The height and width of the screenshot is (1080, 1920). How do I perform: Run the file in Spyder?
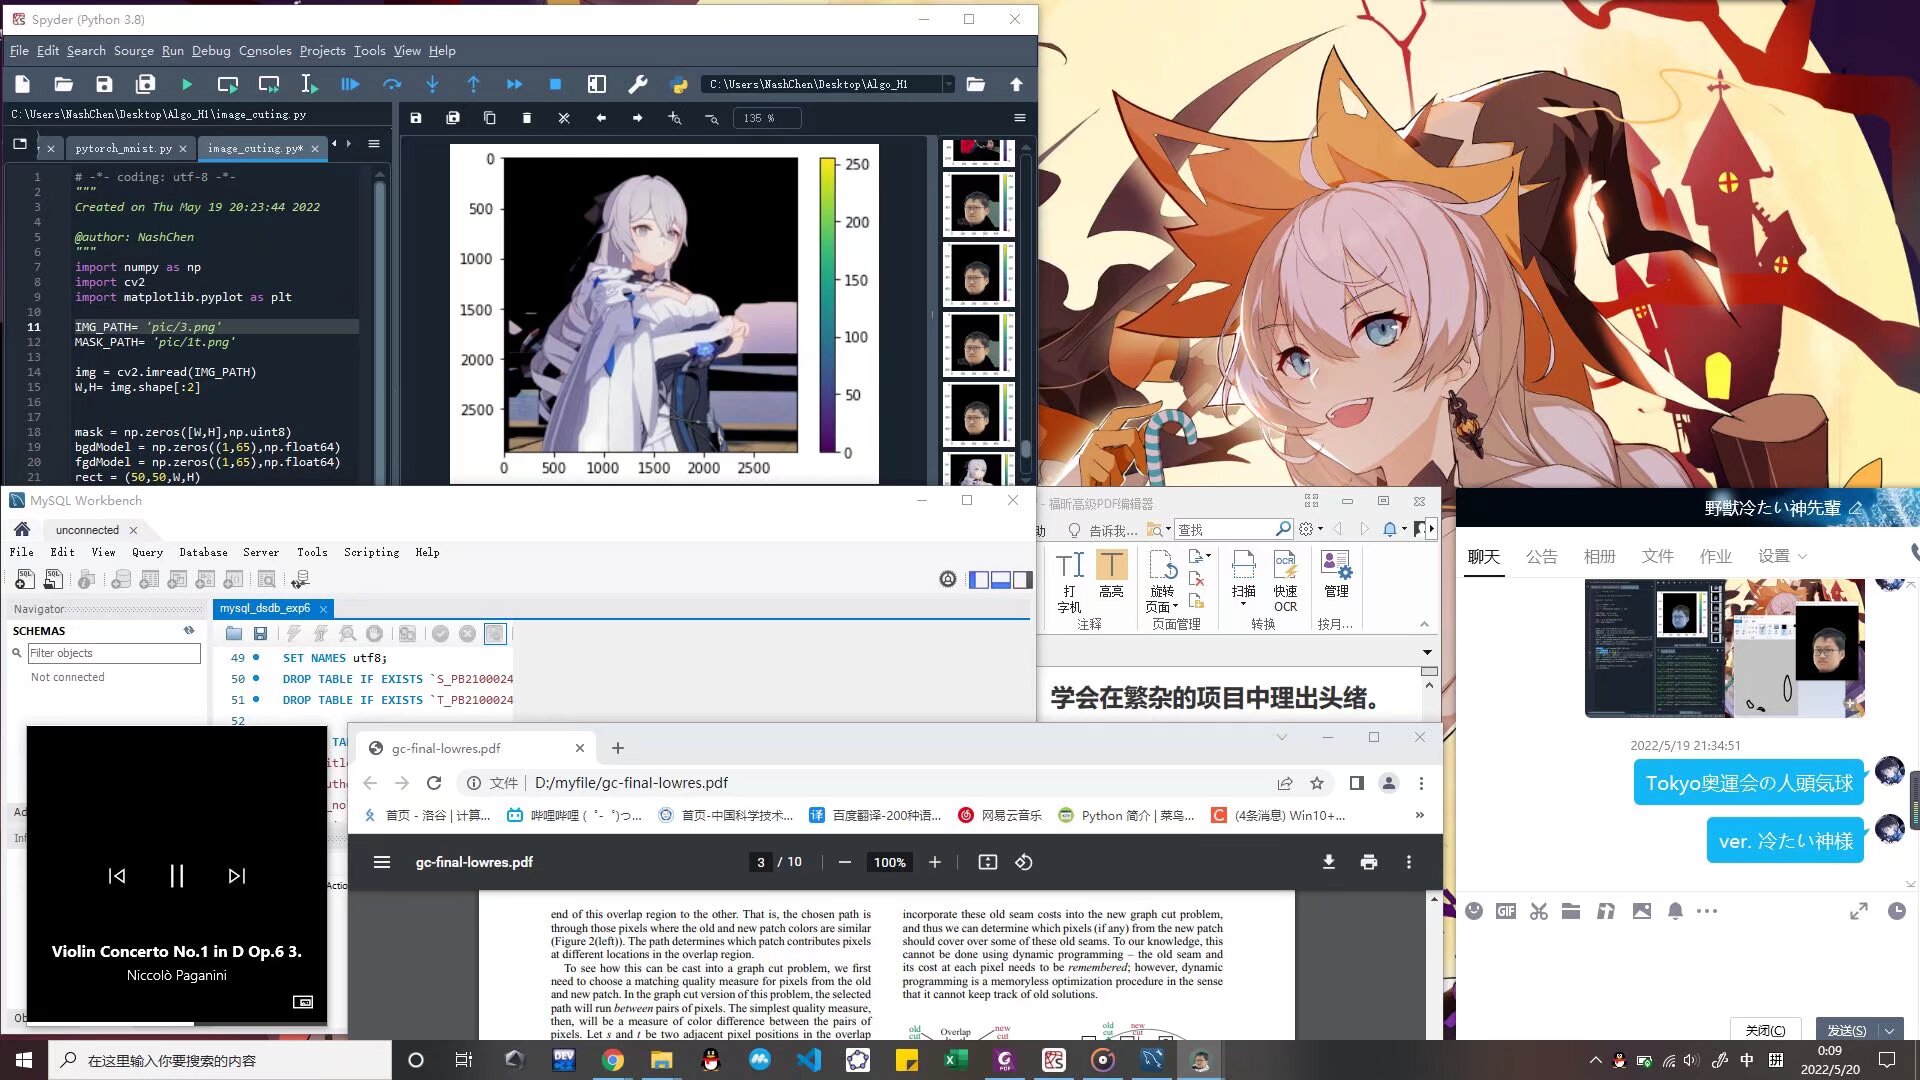(x=187, y=85)
